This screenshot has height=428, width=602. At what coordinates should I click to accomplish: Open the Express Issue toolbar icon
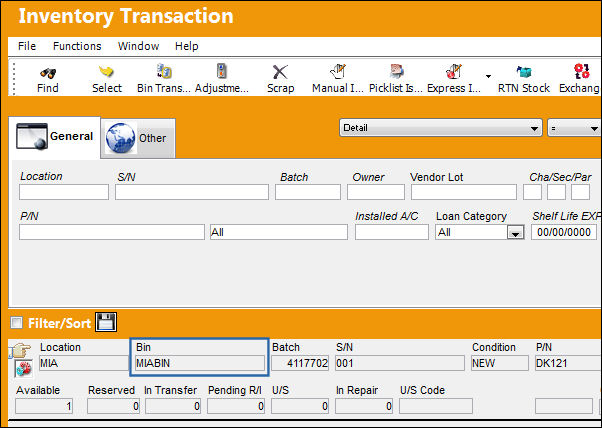453,71
